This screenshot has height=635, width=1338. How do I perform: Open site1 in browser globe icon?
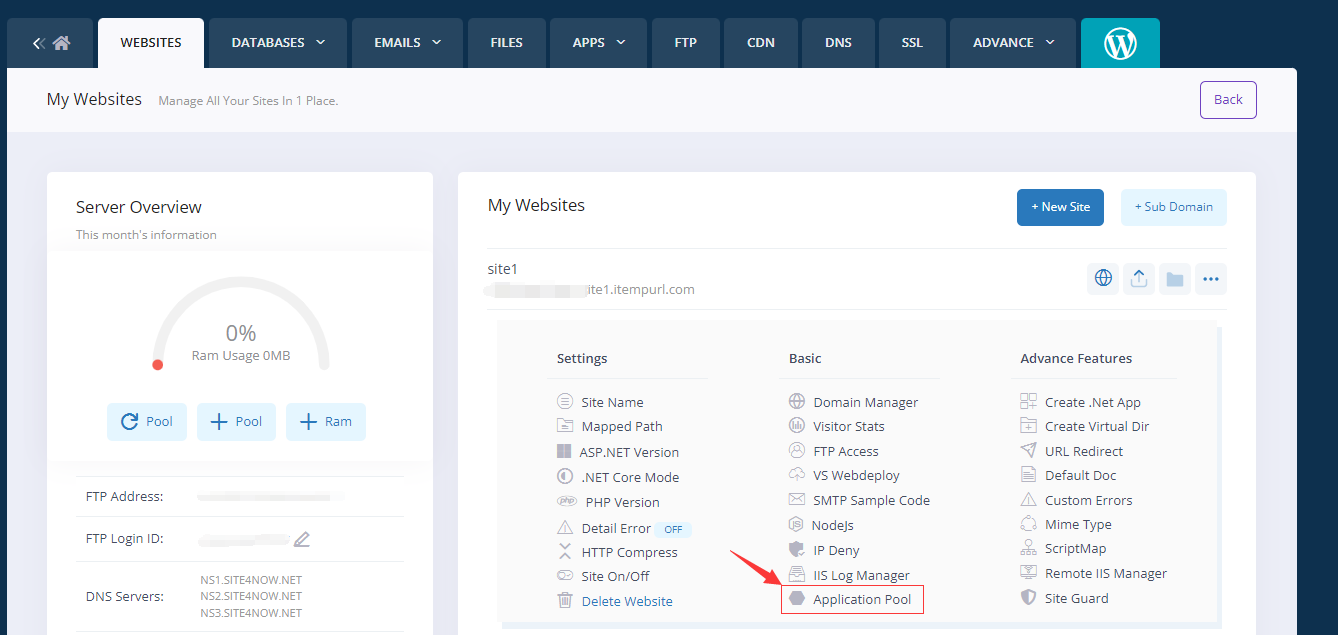tap(1103, 279)
